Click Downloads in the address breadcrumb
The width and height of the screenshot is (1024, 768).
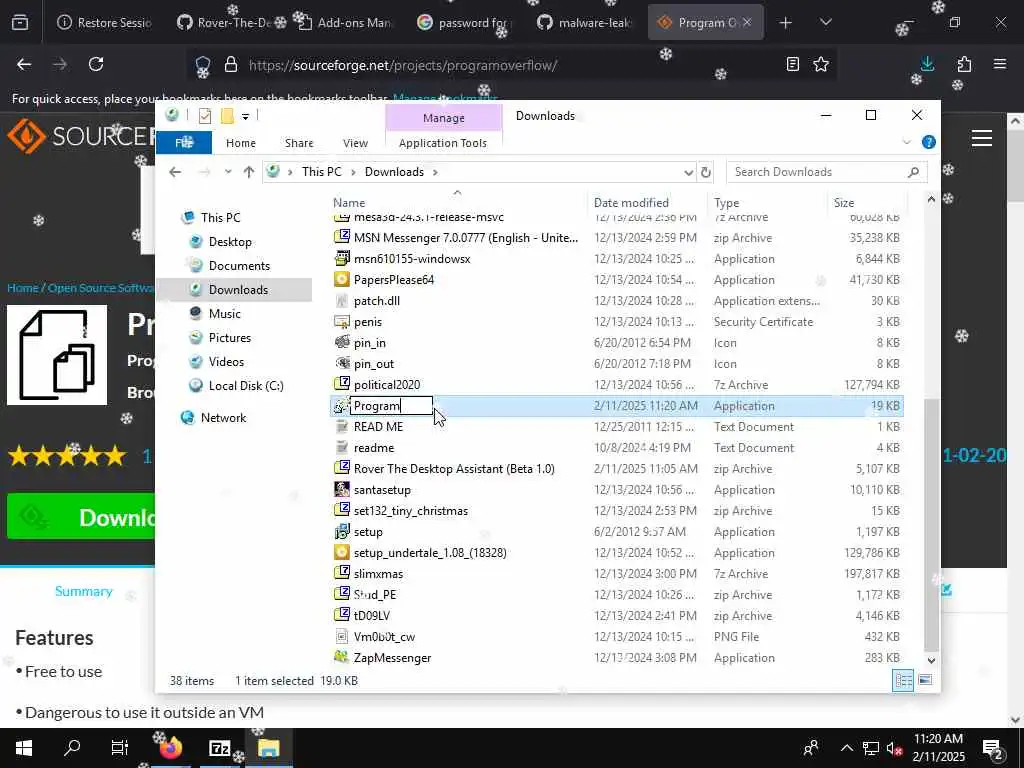click(394, 172)
